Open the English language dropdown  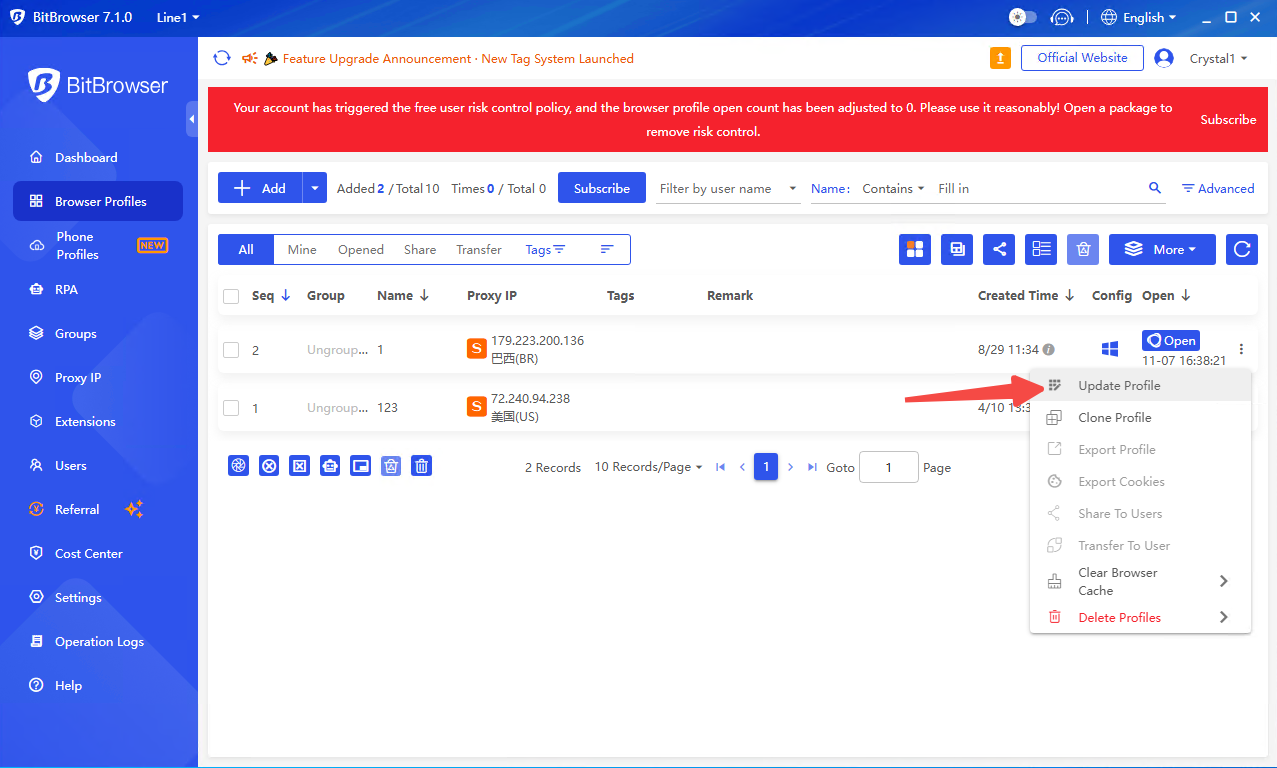tap(1139, 17)
